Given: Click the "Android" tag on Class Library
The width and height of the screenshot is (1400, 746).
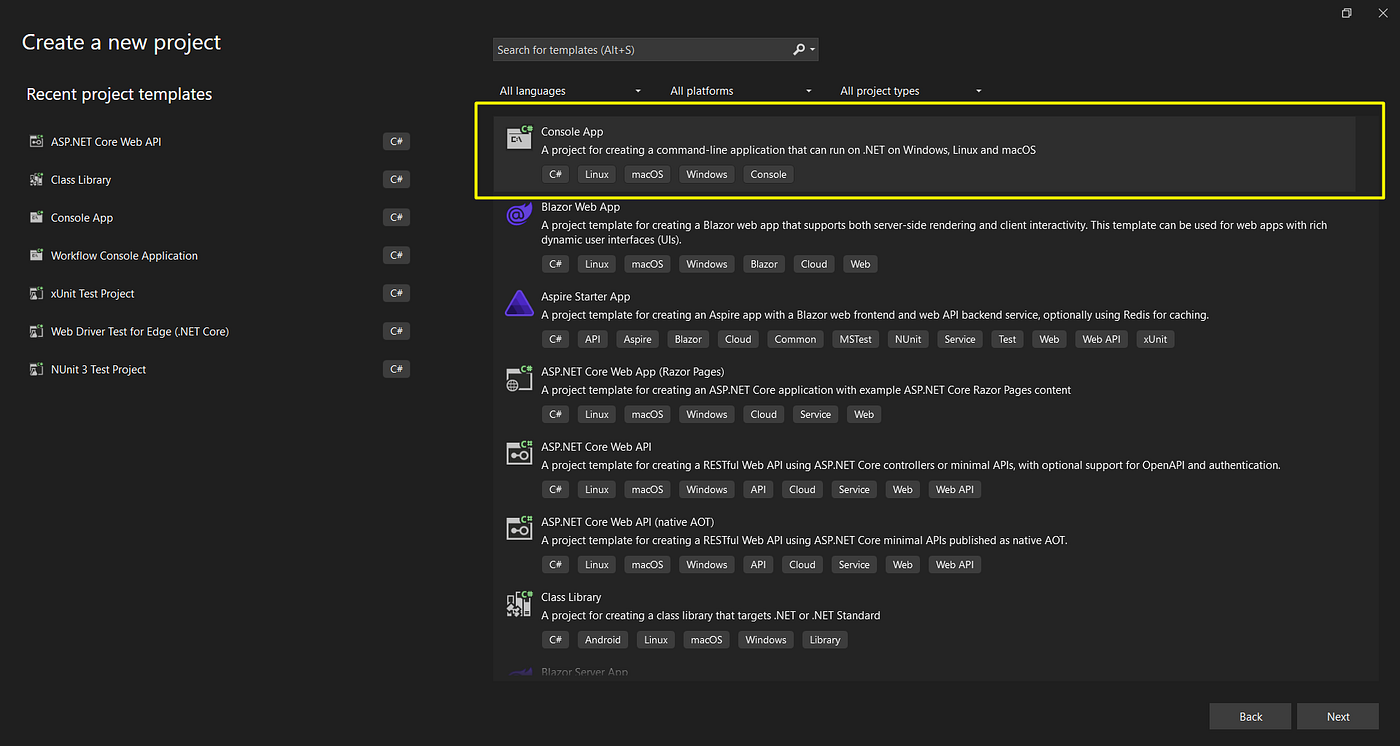Looking at the screenshot, I should [x=603, y=640].
